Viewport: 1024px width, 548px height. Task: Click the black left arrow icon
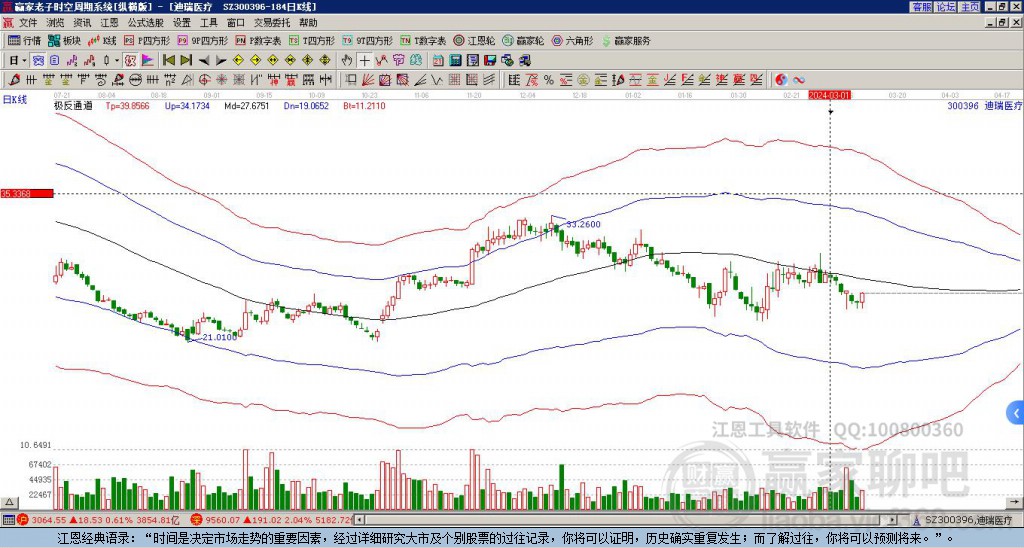(204, 61)
